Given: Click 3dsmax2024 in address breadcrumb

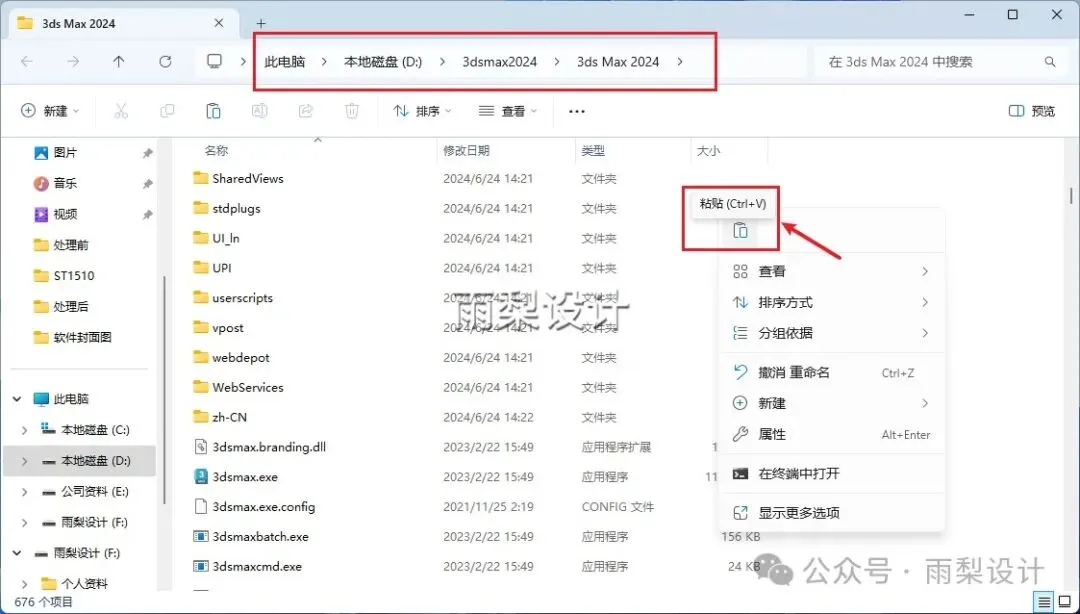Looking at the screenshot, I should click(x=499, y=61).
